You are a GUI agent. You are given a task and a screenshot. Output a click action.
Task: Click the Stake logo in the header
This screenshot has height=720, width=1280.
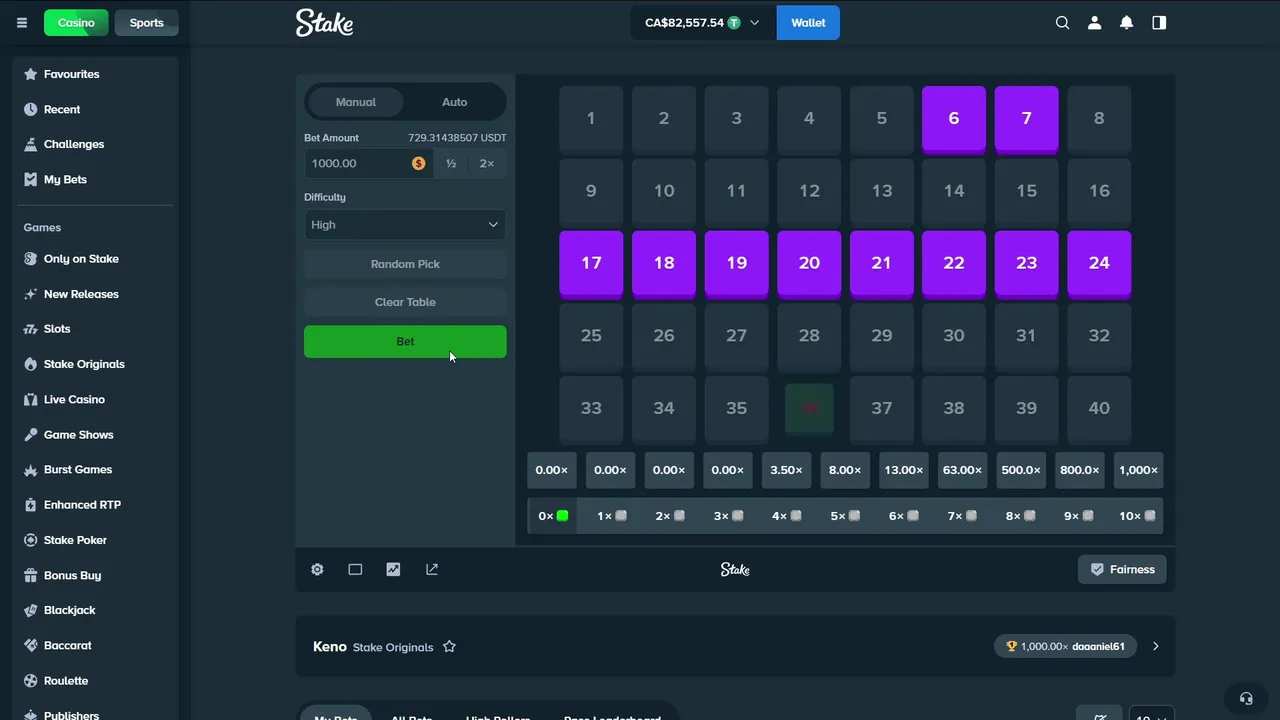[x=324, y=23]
